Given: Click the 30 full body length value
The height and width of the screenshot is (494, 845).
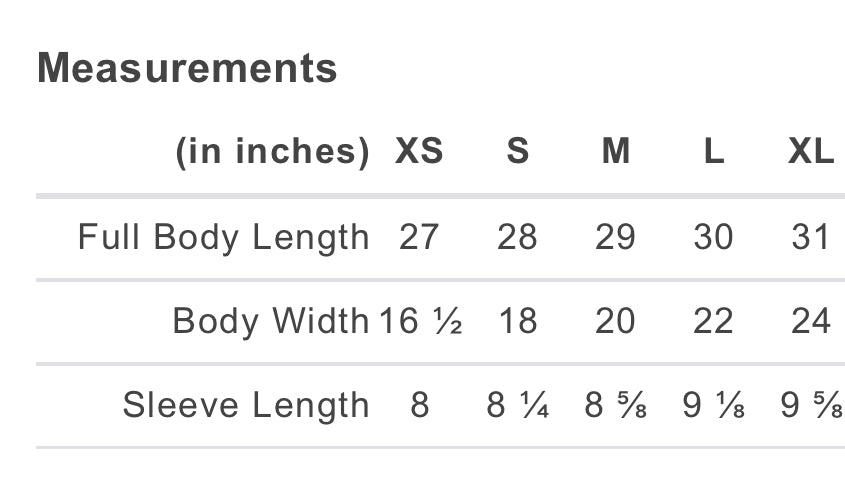Looking at the screenshot, I should tap(714, 237).
